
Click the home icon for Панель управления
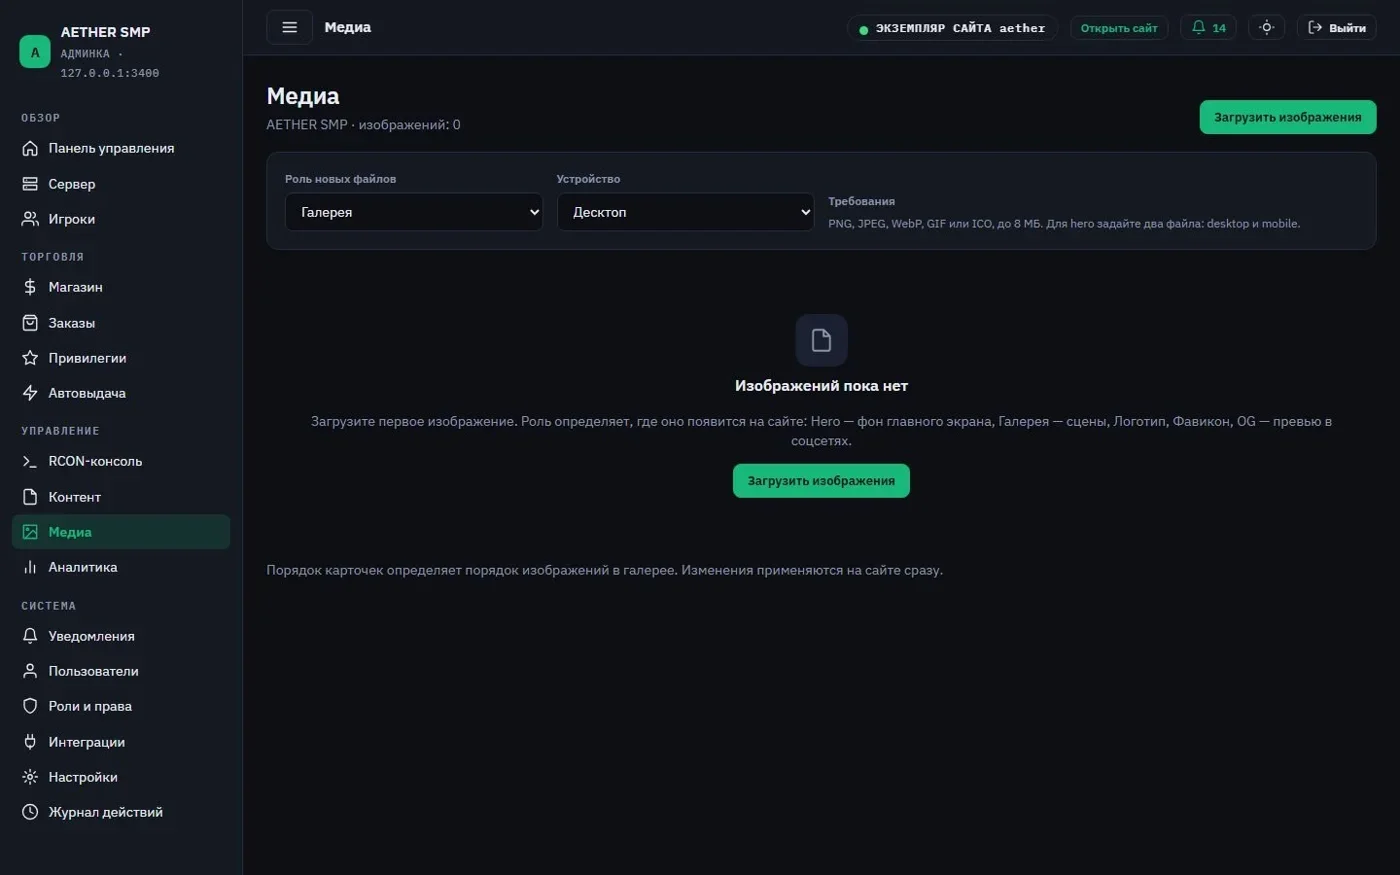point(30,148)
